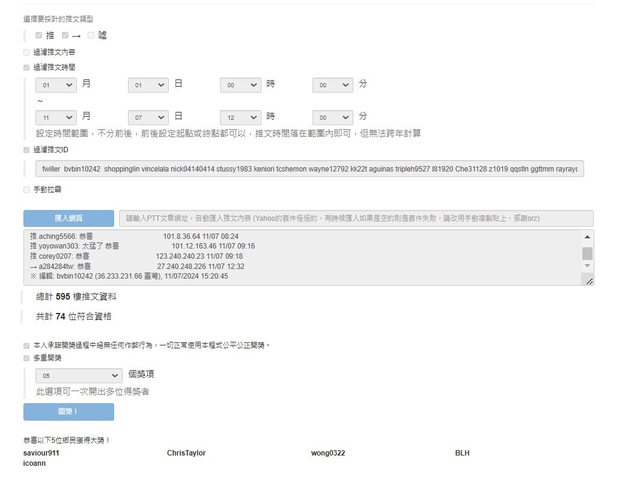
Task: Enable the 噓 comment type checkbox
Action: click(91, 35)
